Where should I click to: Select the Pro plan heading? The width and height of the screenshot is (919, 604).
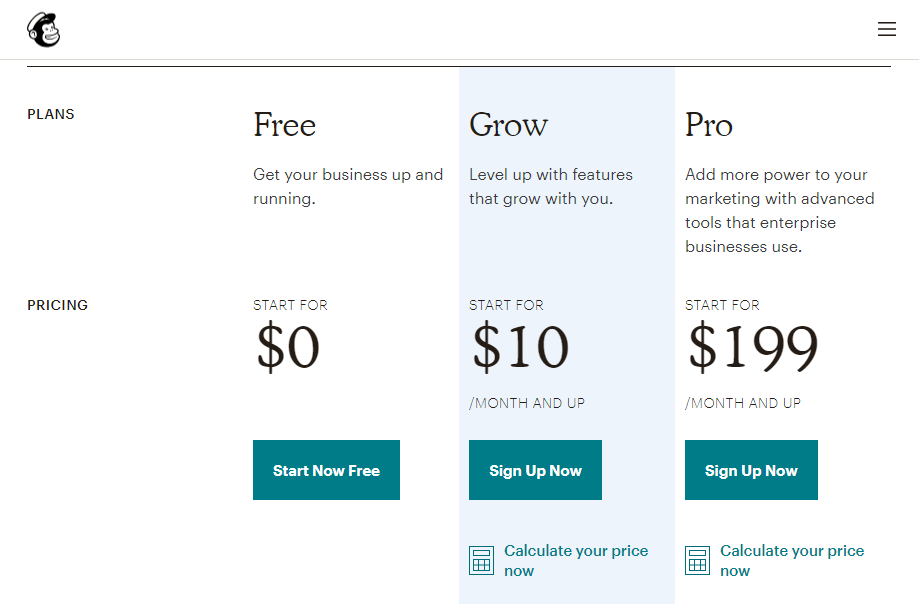[x=709, y=125]
